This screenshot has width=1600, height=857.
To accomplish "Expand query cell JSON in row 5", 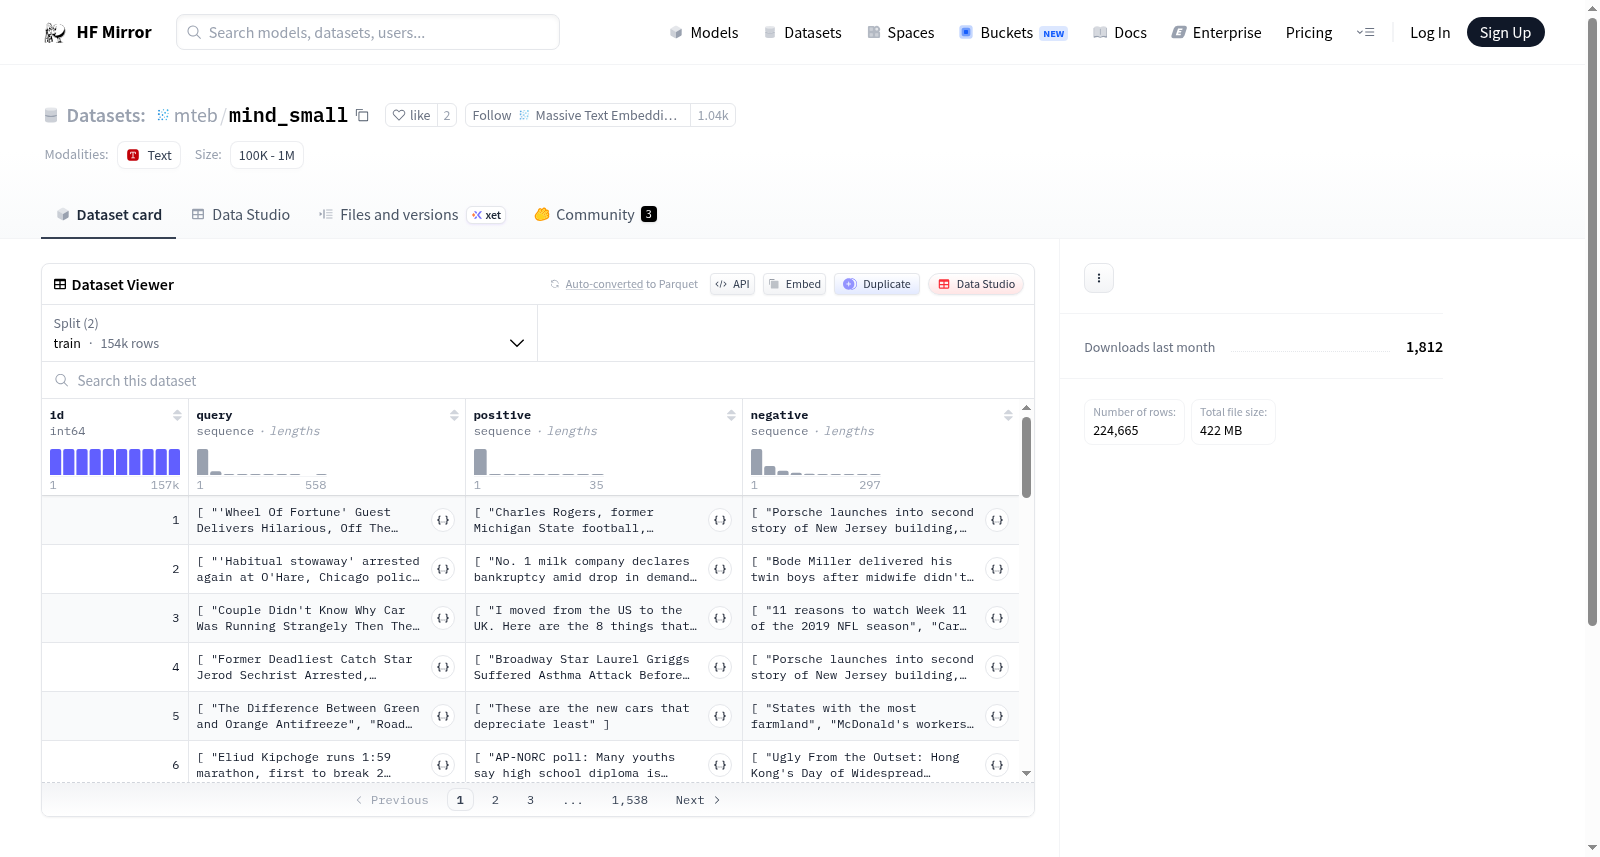I will point(443,716).
